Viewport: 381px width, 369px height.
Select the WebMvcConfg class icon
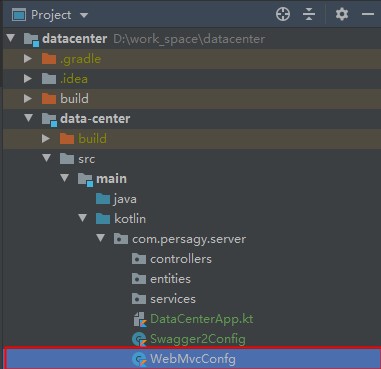[139, 359]
